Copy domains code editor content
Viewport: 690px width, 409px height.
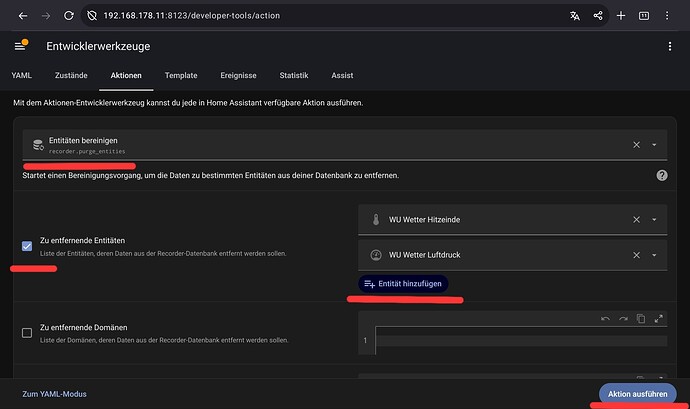pos(641,319)
